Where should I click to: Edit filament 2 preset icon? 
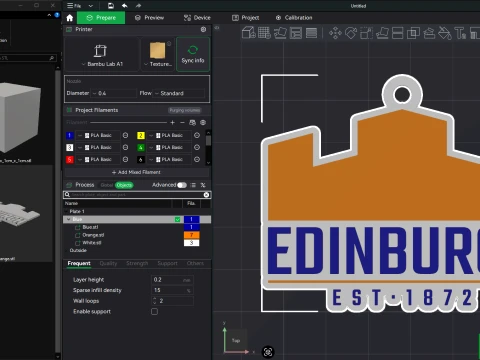click(197, 135)
